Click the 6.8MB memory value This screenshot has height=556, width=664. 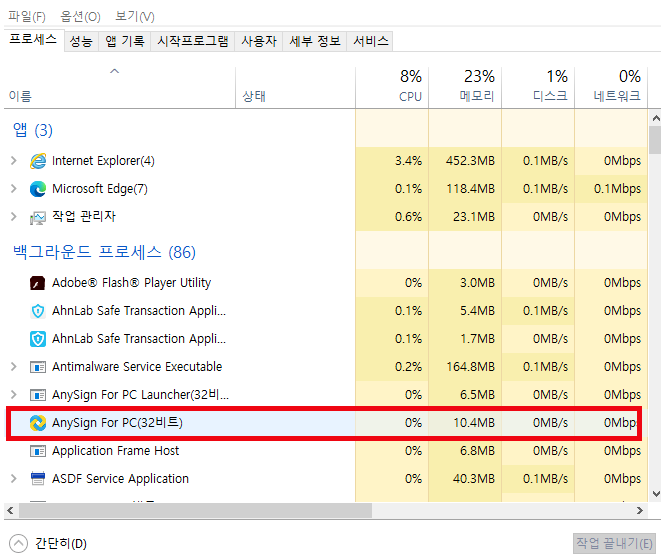tap(477, 451)
